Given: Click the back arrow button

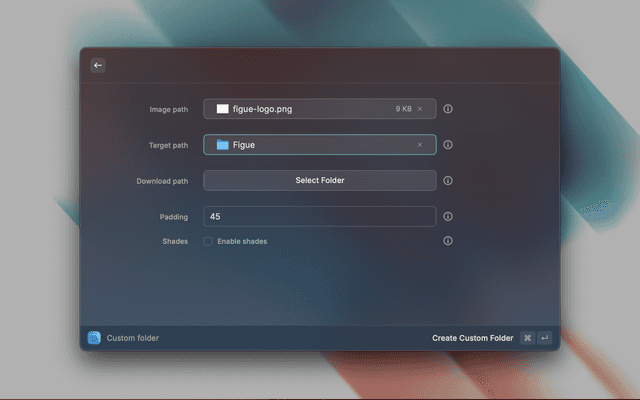Looking at the screenshot, I should (97, 65).
